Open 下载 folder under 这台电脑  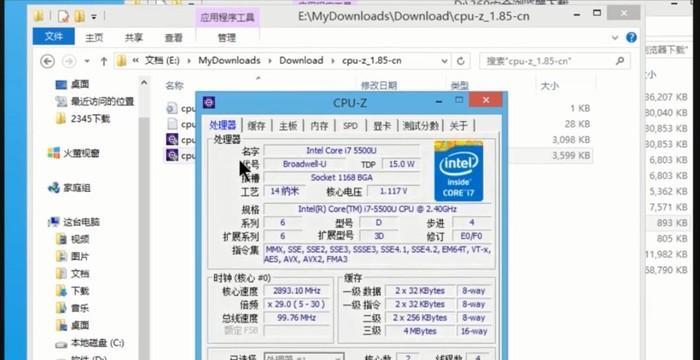click(x=73, y=291)
